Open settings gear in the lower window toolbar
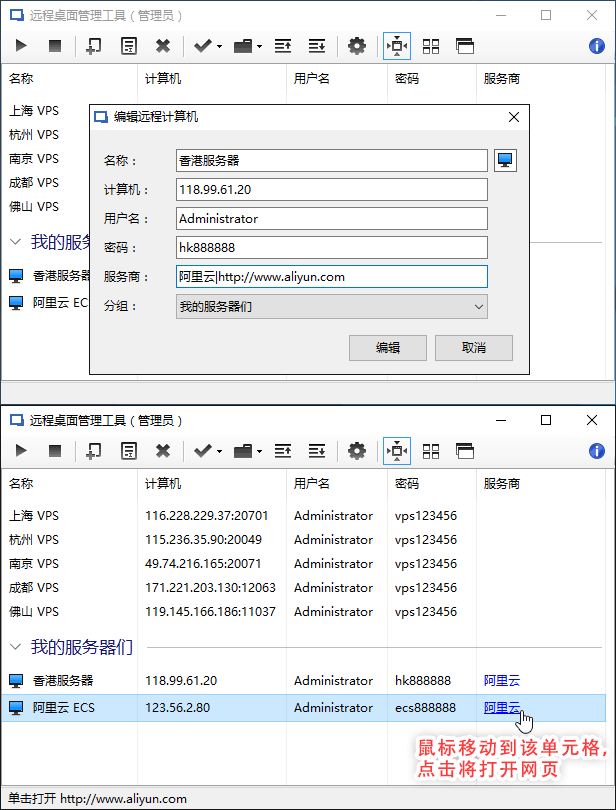 tap(357, 451)
